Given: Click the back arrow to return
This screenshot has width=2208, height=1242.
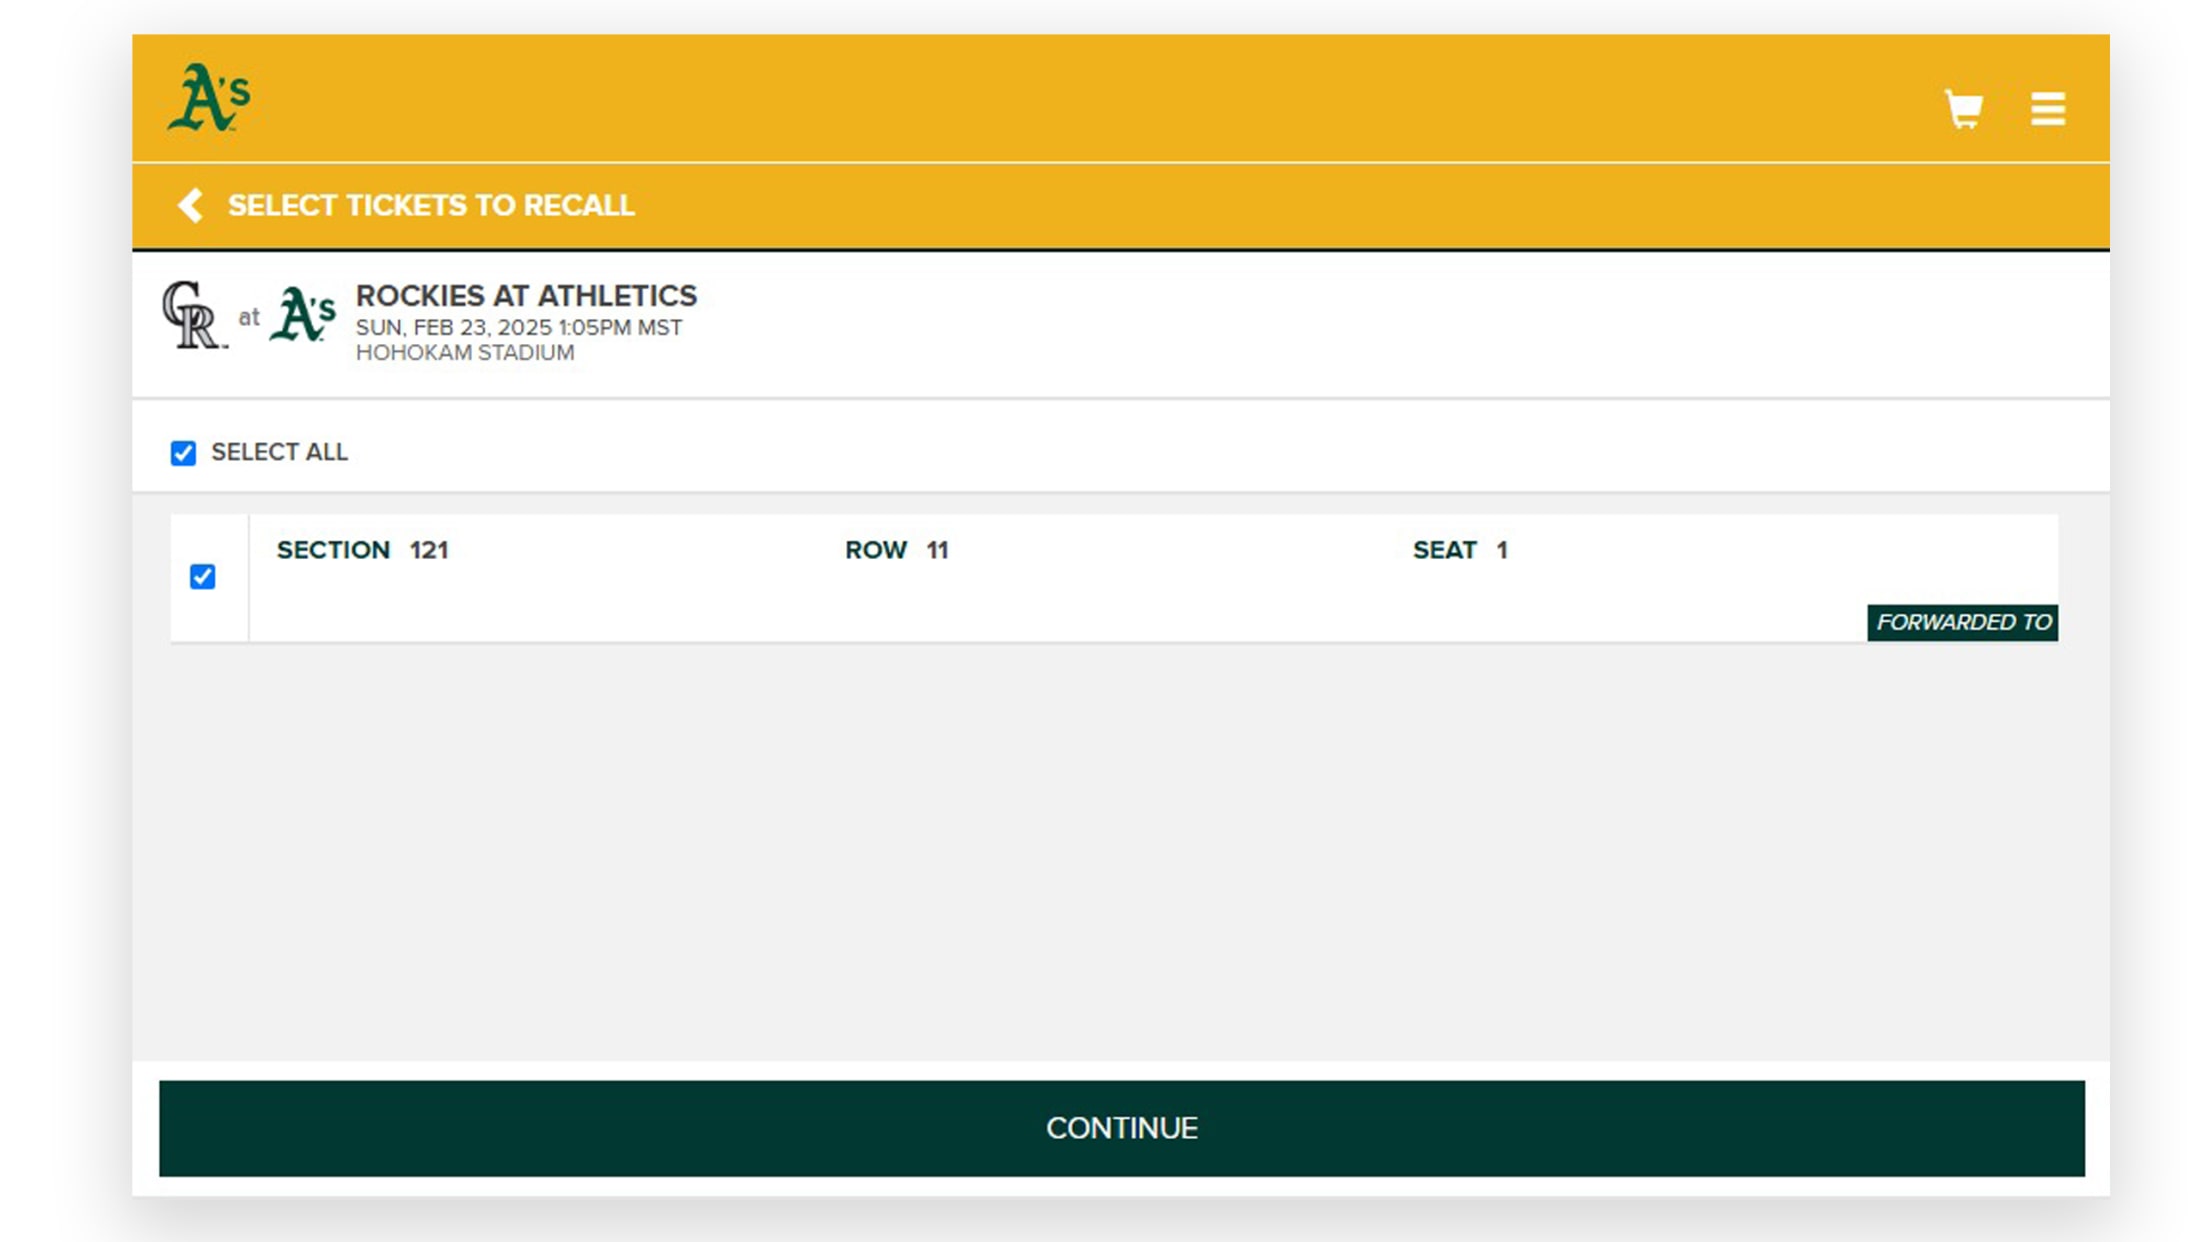Looking at the screenshot, I should 190,205.
